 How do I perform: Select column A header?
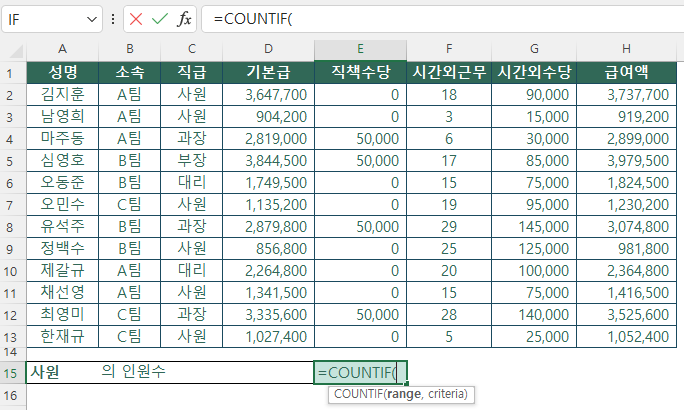coord(62,49)
